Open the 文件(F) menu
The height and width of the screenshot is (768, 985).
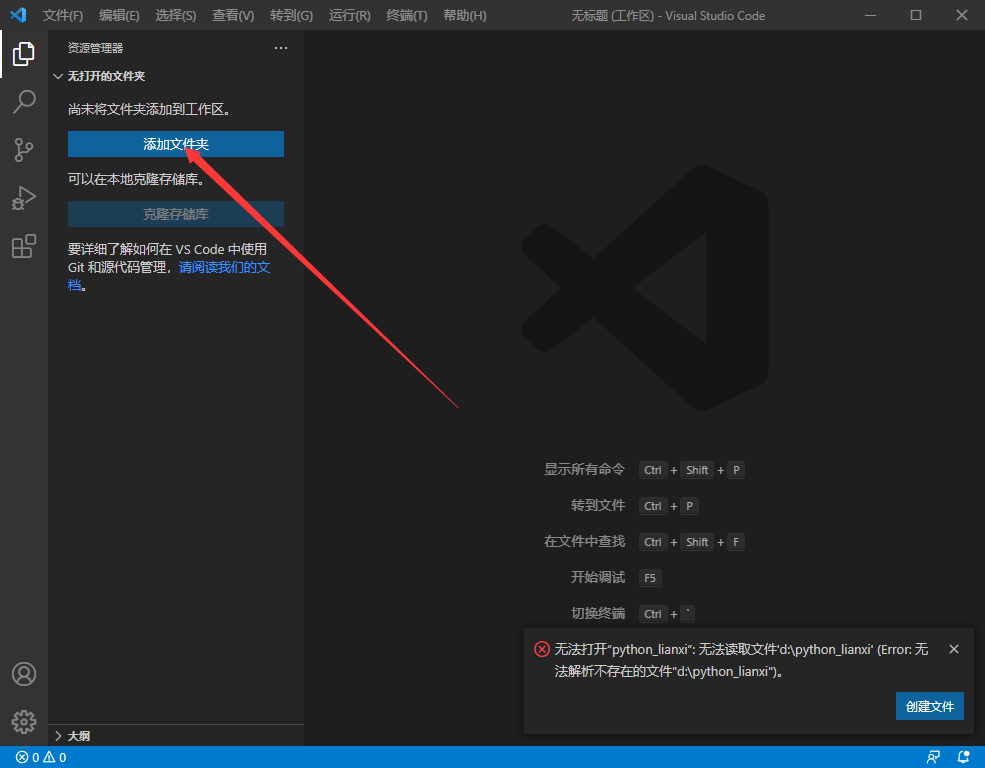[63, 15]
